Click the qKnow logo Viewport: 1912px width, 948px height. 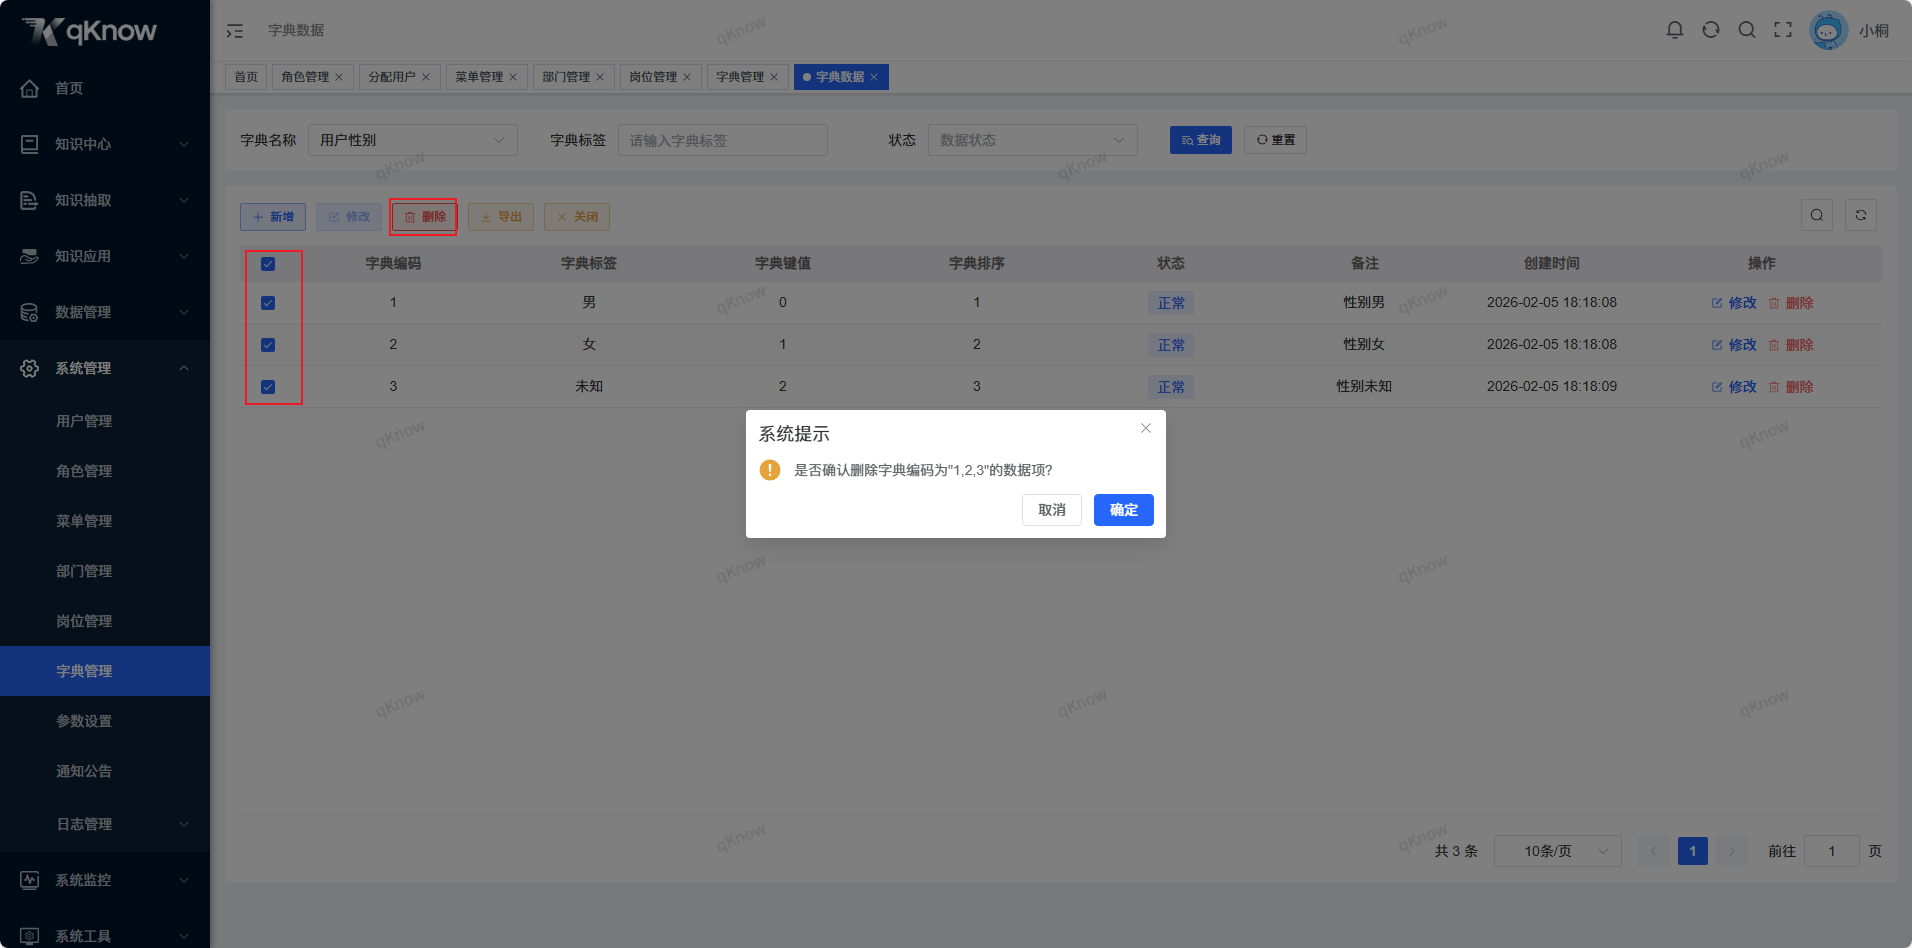tap(90, 31)
